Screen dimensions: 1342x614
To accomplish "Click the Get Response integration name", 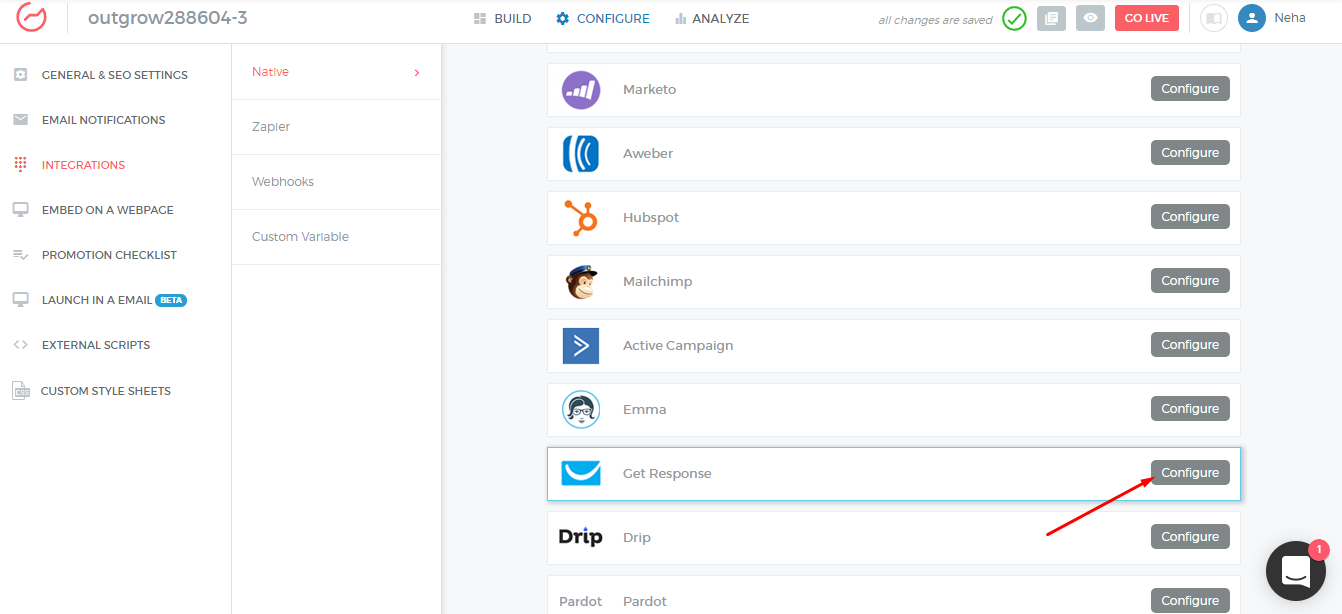I will coord(667,474).
